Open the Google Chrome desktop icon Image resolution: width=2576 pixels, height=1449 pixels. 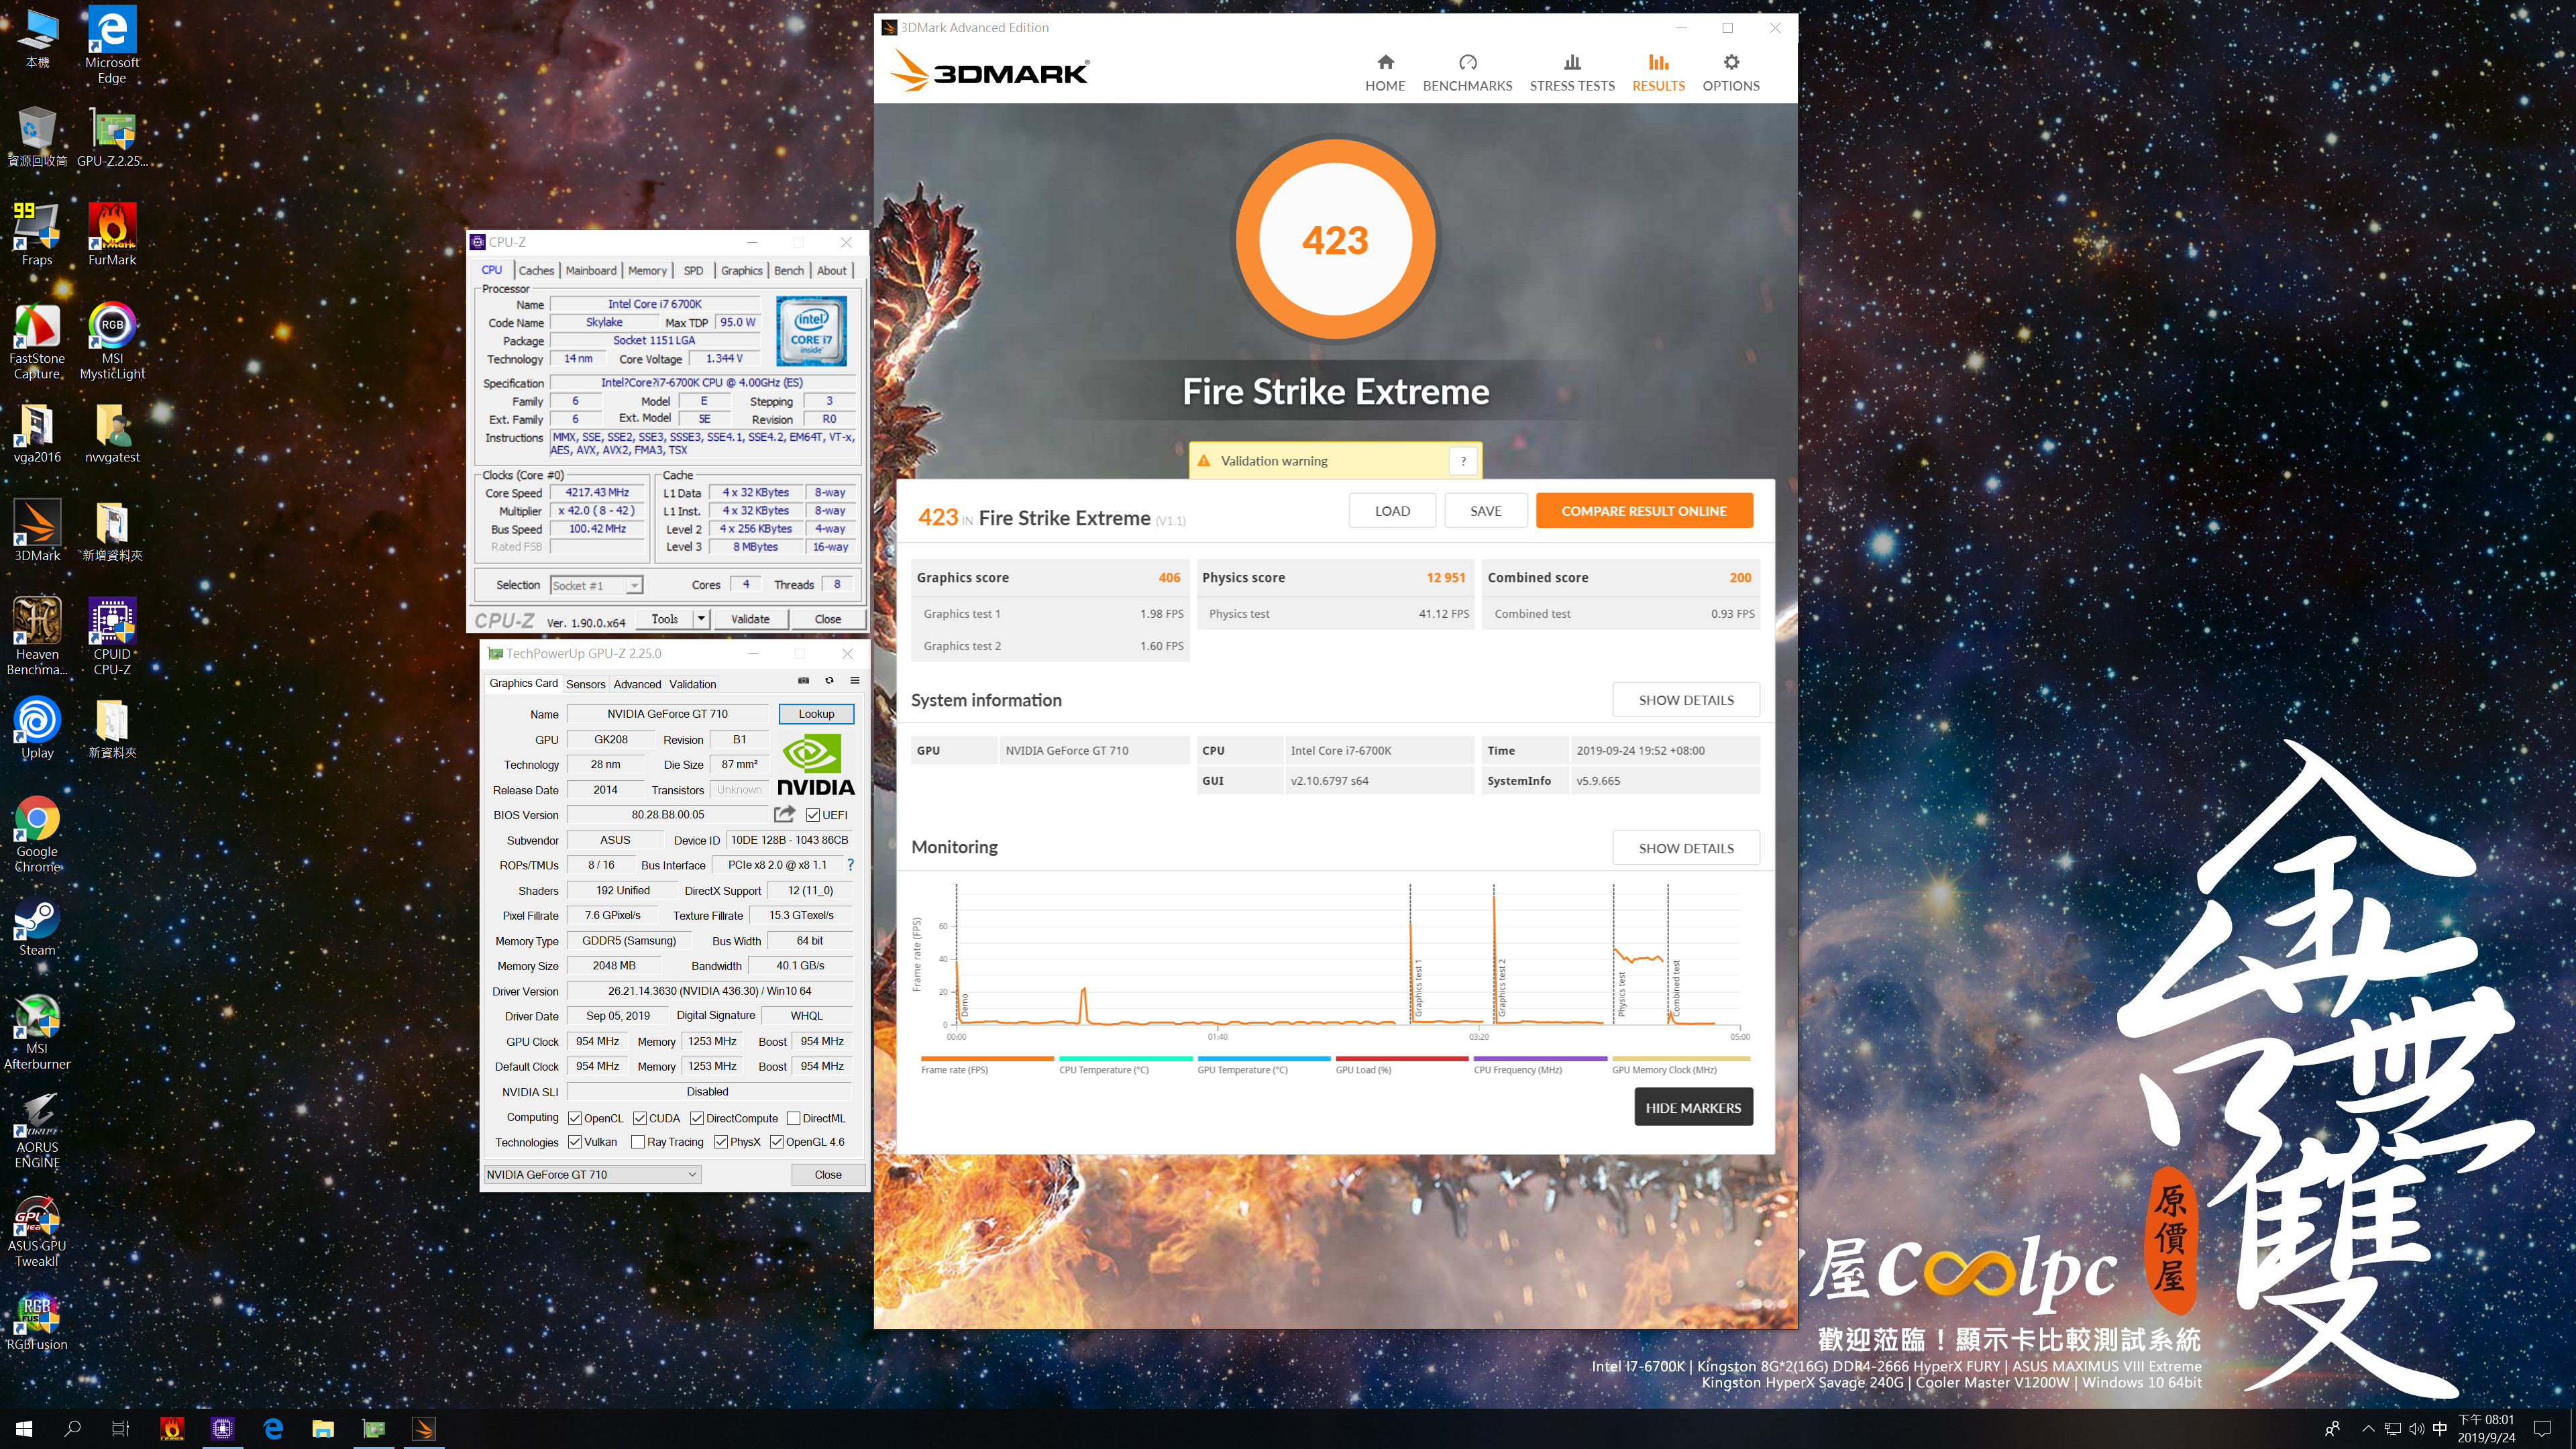(x=37, y=834)
